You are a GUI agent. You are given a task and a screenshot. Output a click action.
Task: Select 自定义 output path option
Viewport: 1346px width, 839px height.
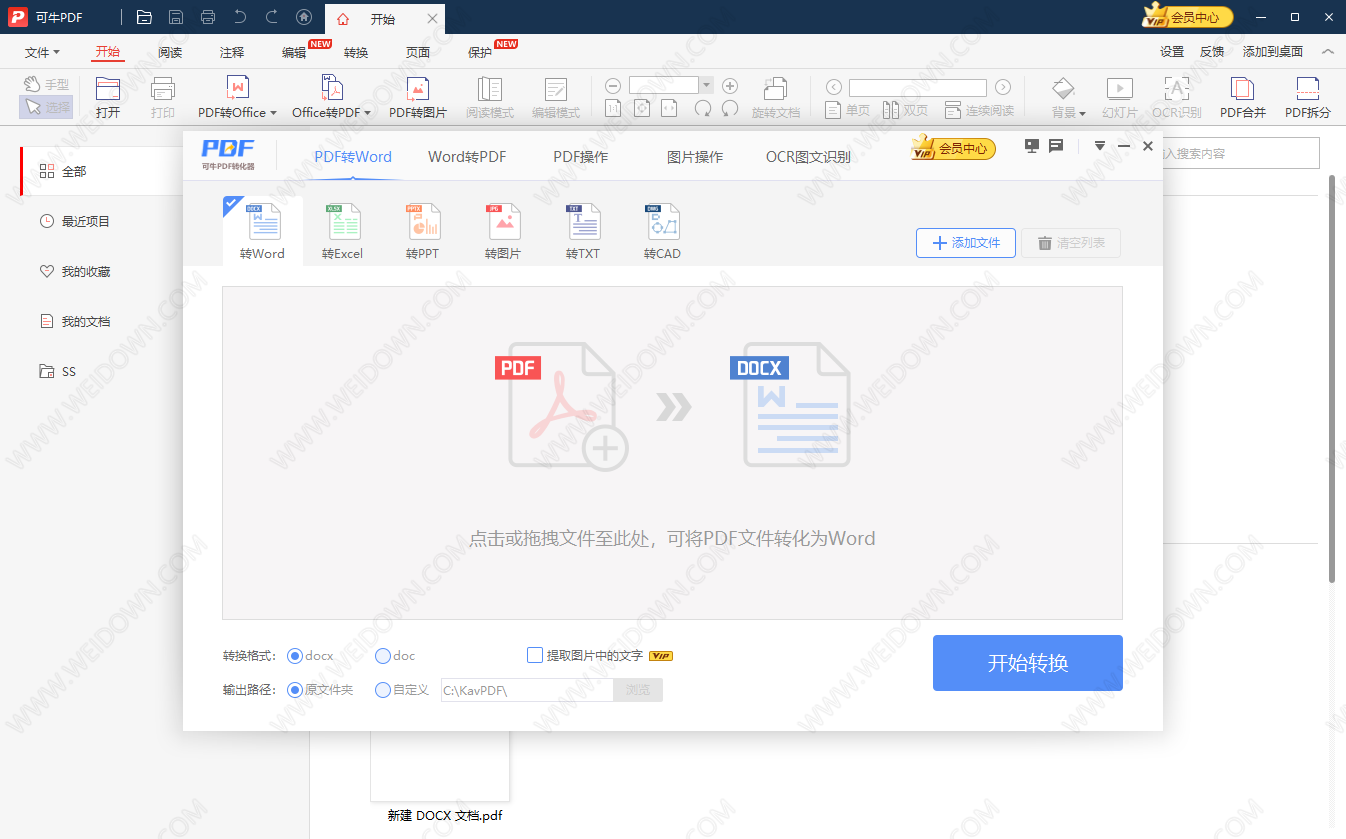pos(383,690)
